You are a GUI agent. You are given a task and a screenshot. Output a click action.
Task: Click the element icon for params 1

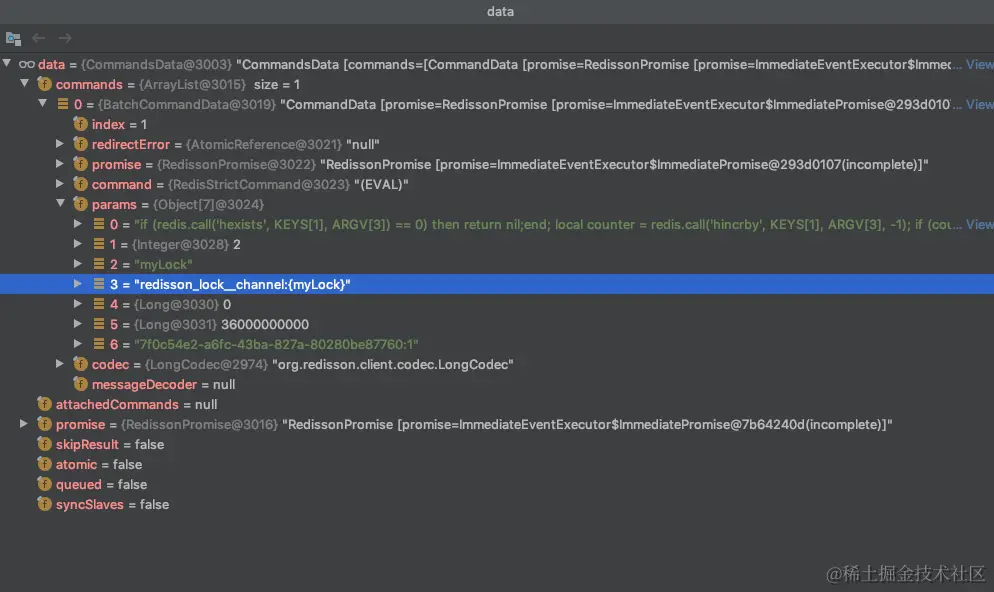99,243
